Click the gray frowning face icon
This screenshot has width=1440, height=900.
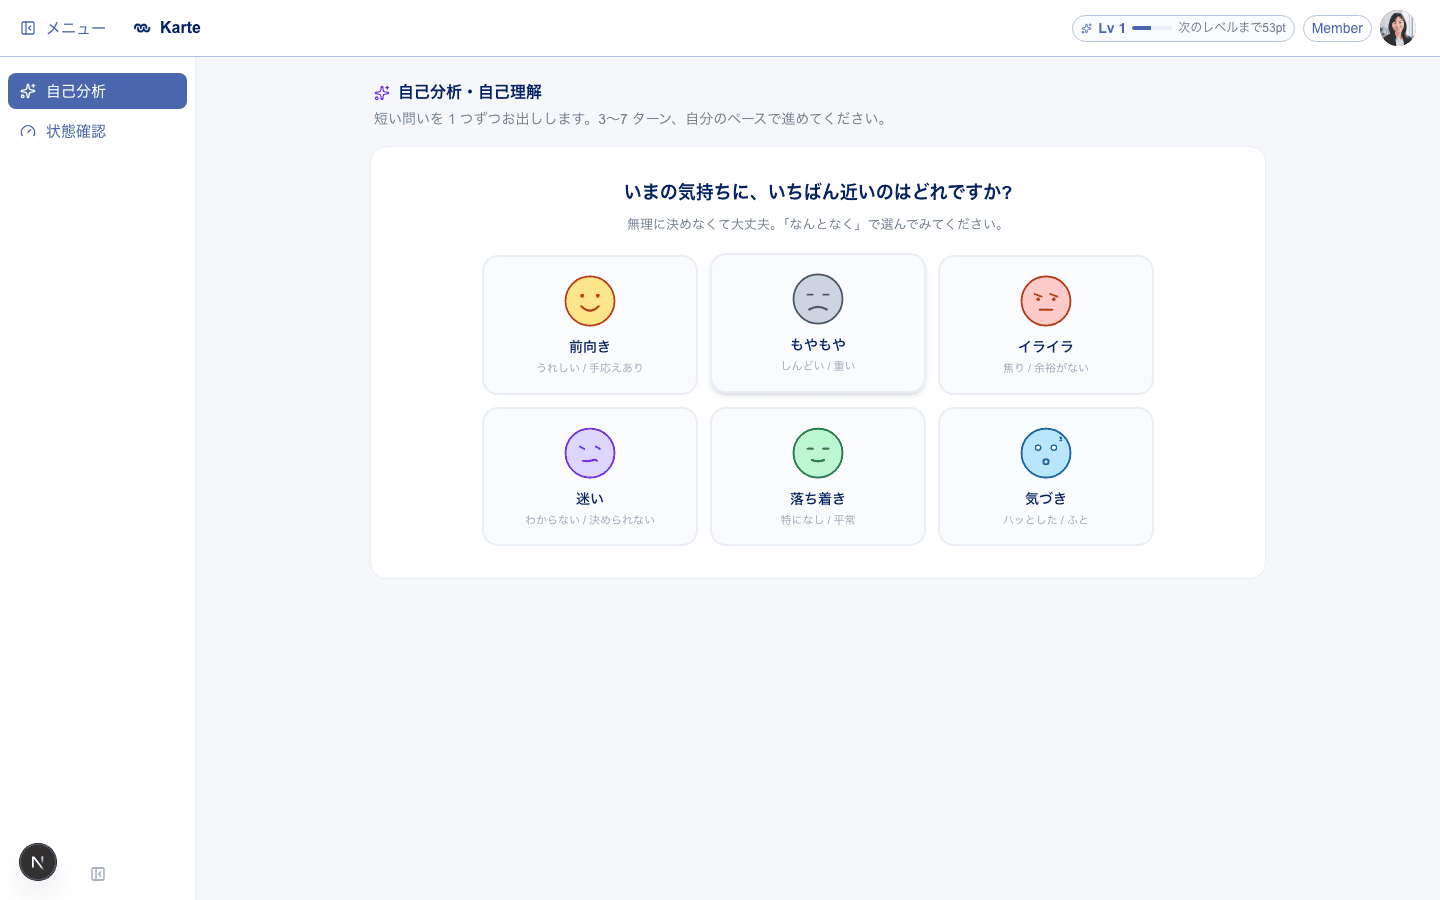[818, 299]
